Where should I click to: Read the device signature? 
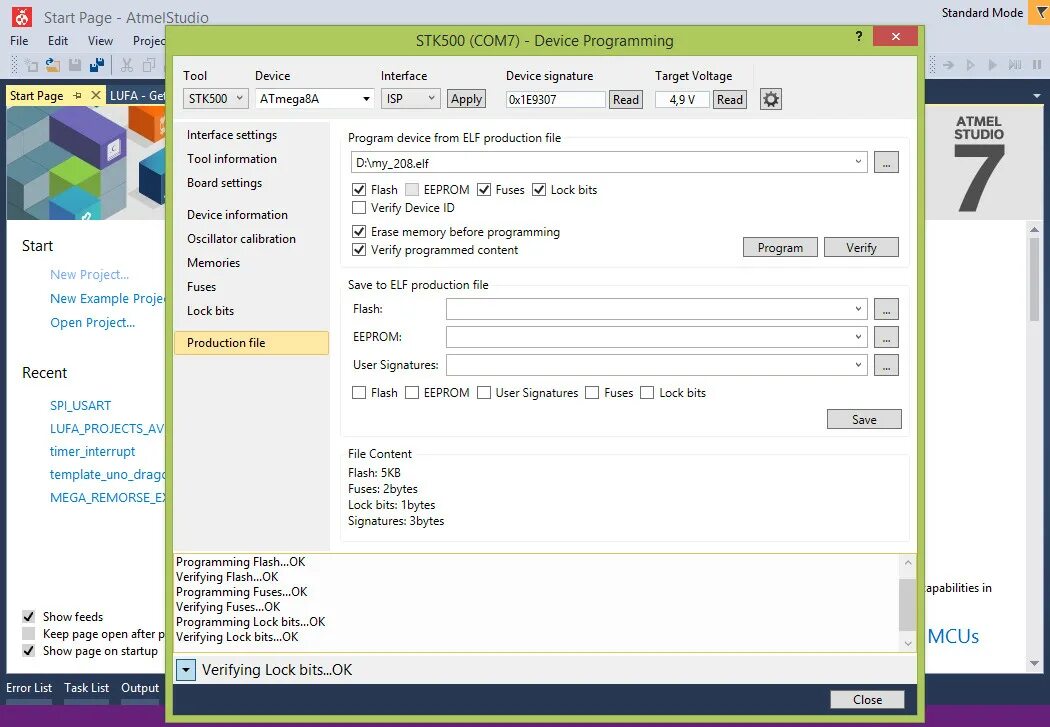tap(625, 100)
